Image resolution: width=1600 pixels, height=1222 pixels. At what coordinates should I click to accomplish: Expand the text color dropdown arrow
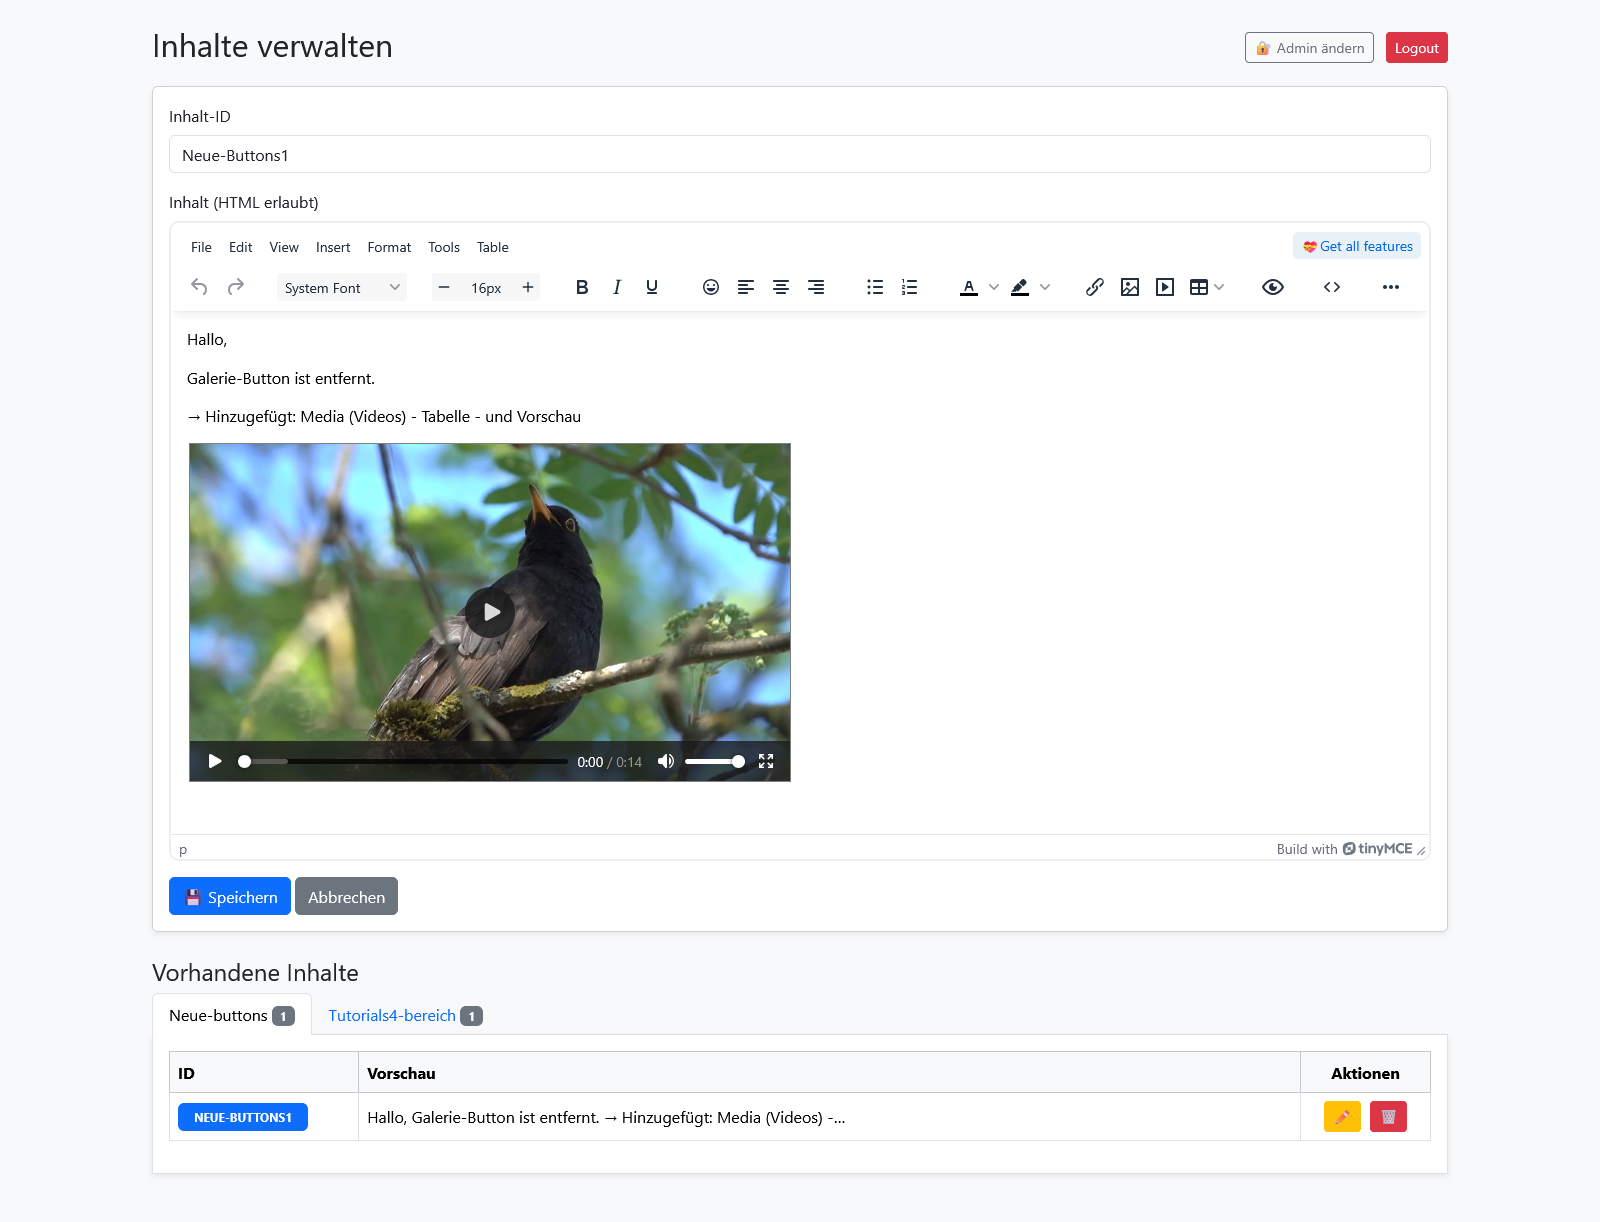[x=994, y=288]
